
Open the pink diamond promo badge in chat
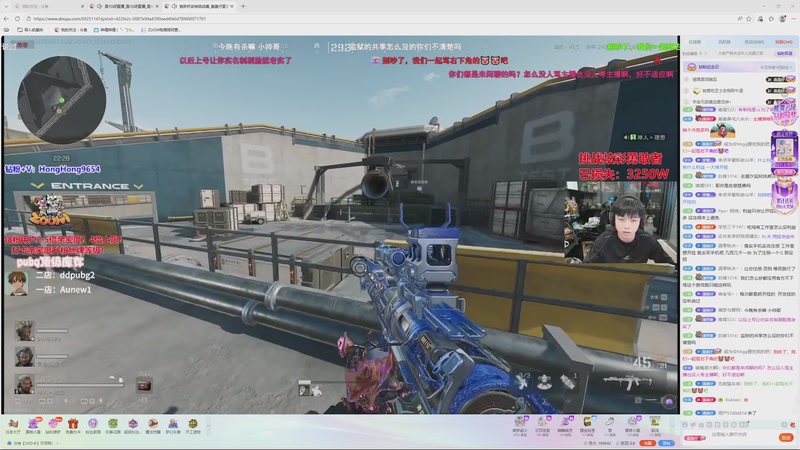785,112
